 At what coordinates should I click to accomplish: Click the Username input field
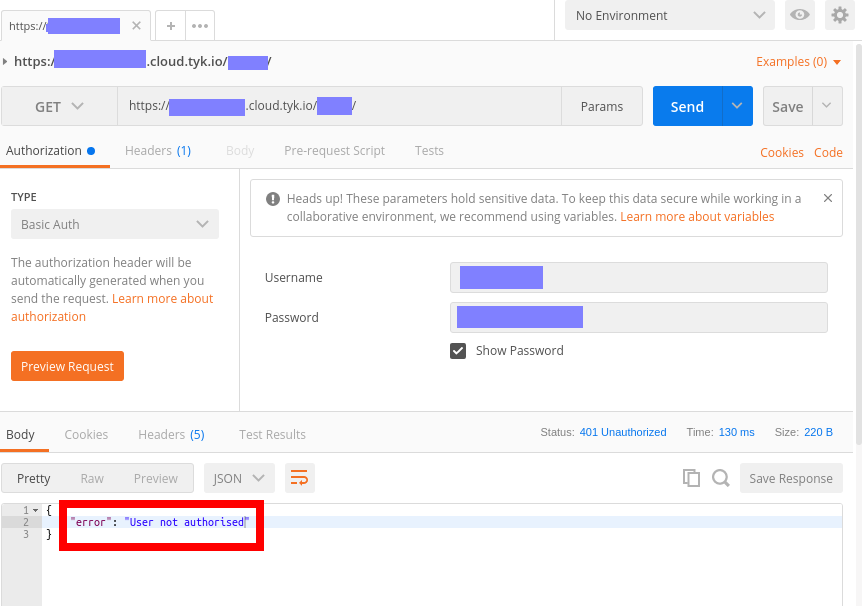pyautogui.click(x=638, y=277)
